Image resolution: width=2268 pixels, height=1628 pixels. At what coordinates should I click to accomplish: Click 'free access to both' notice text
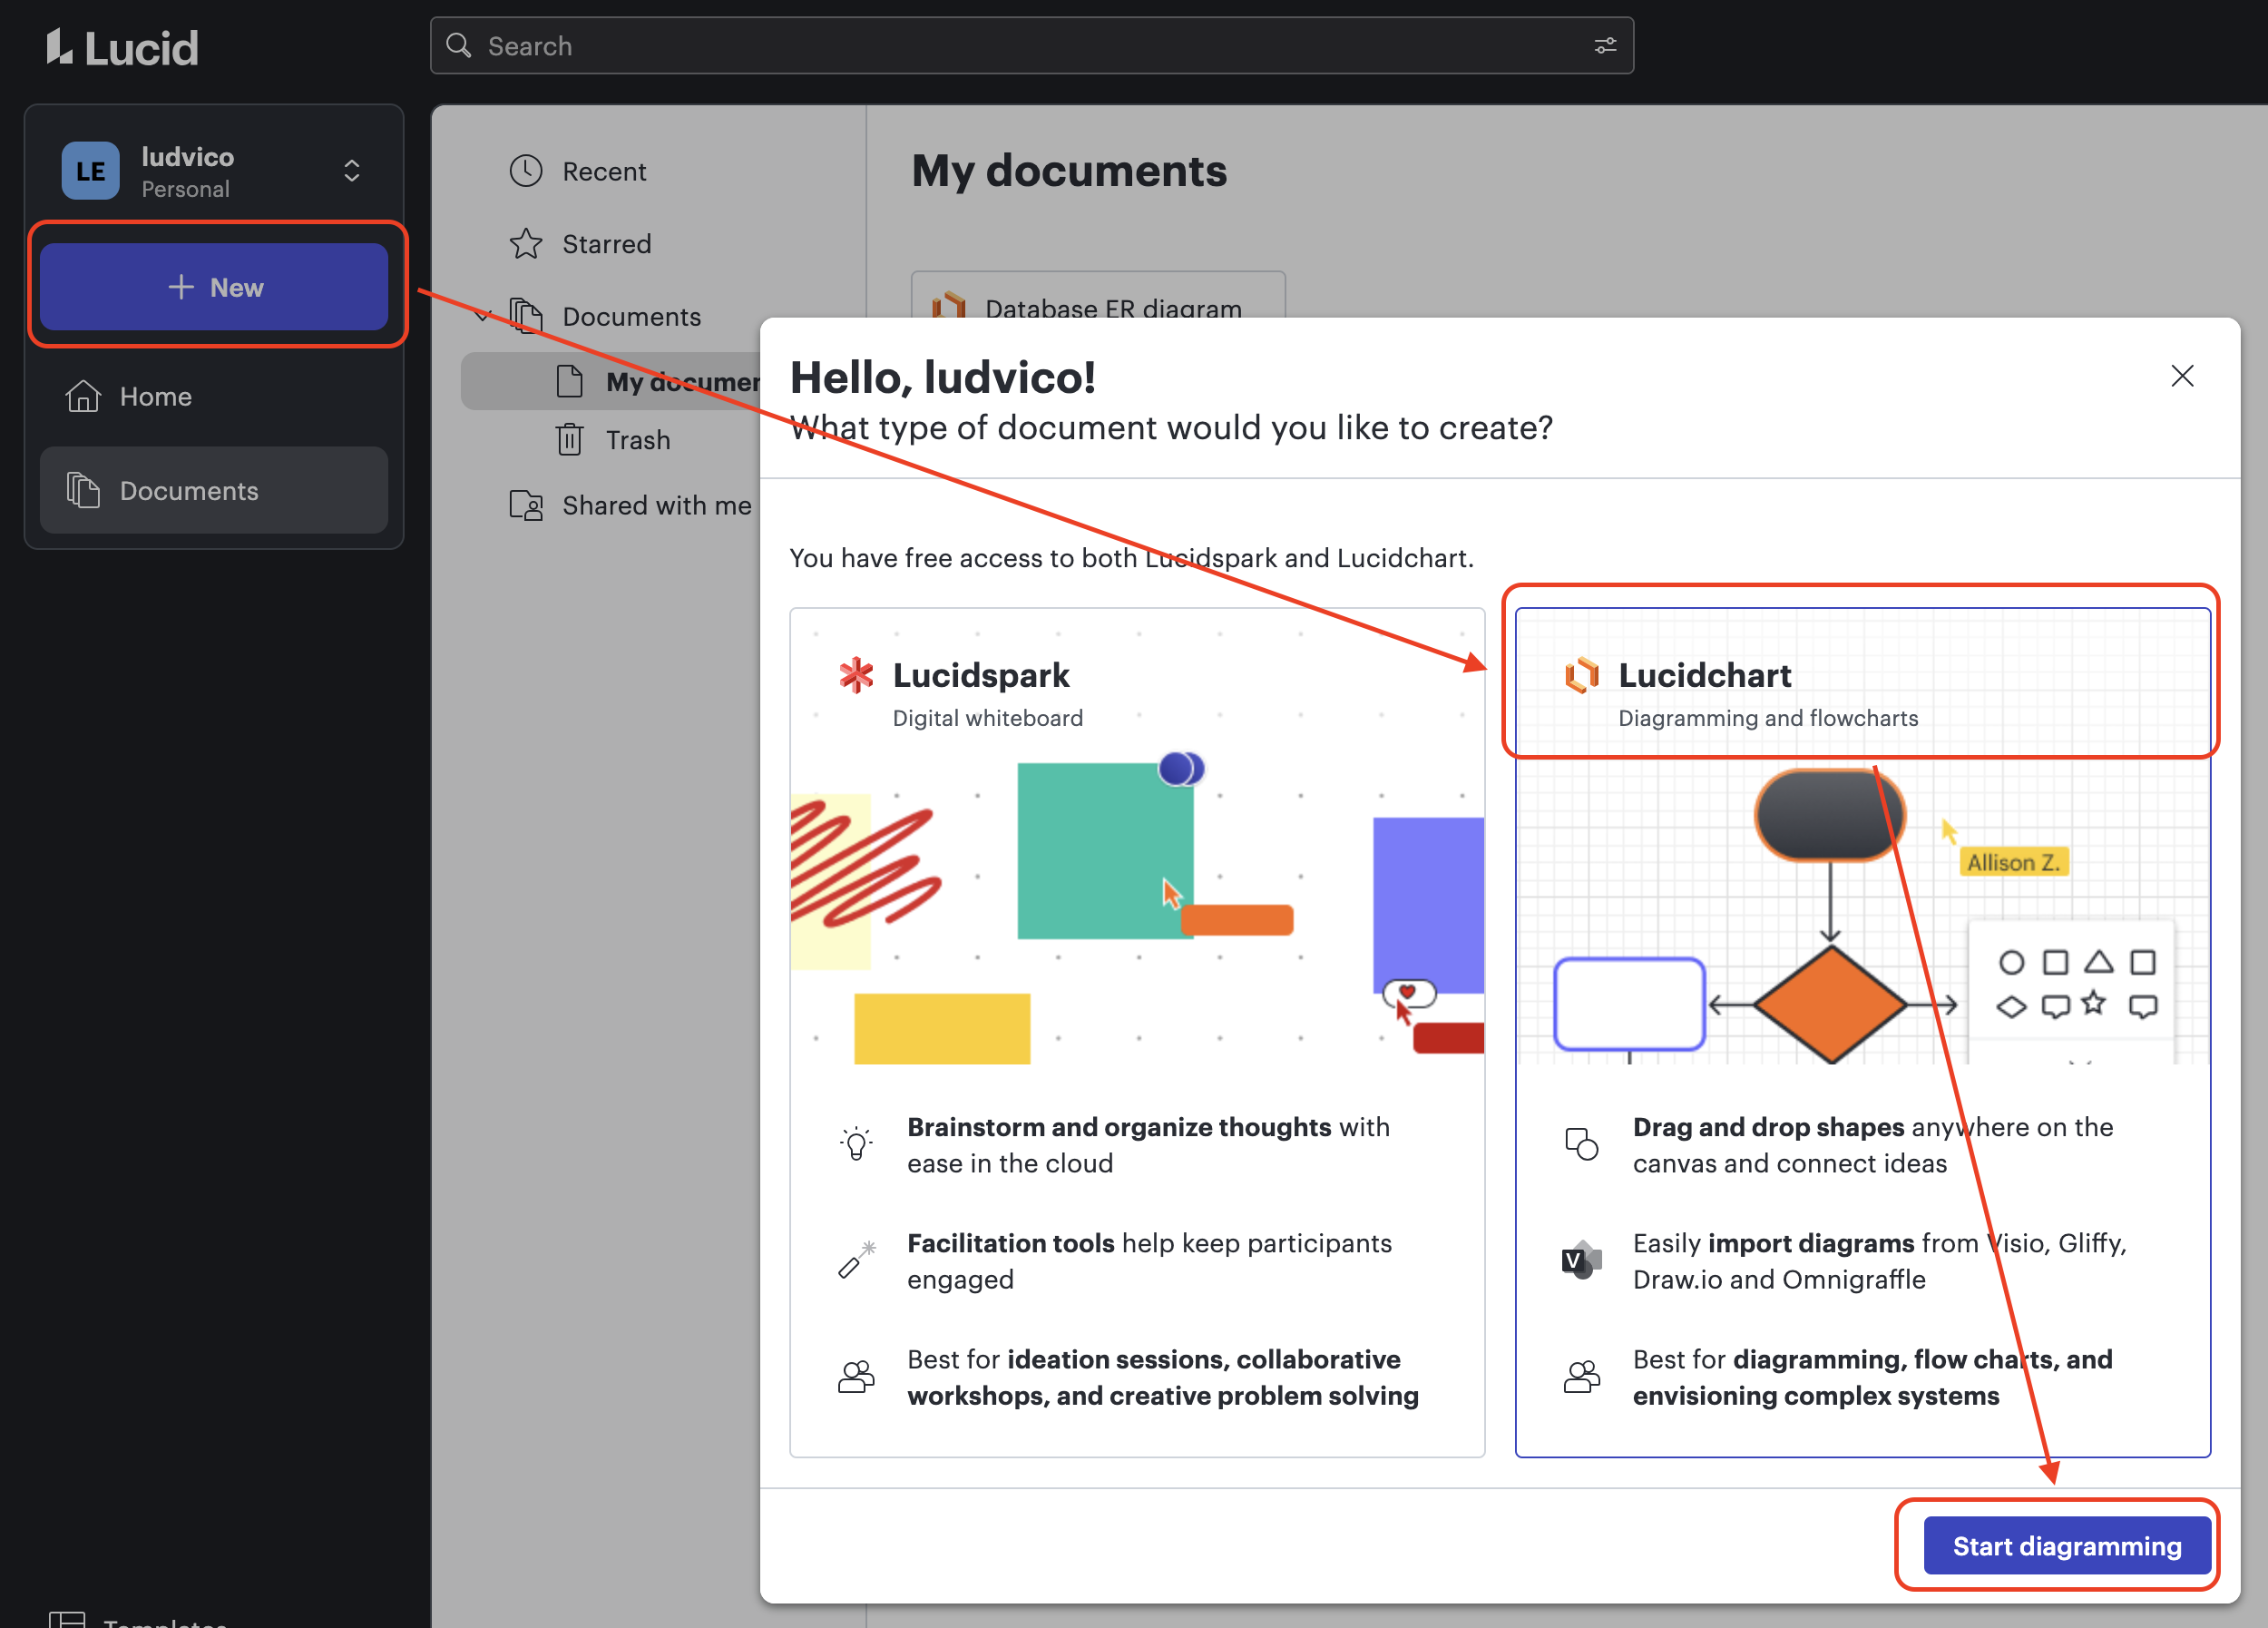pos(1131,558)
